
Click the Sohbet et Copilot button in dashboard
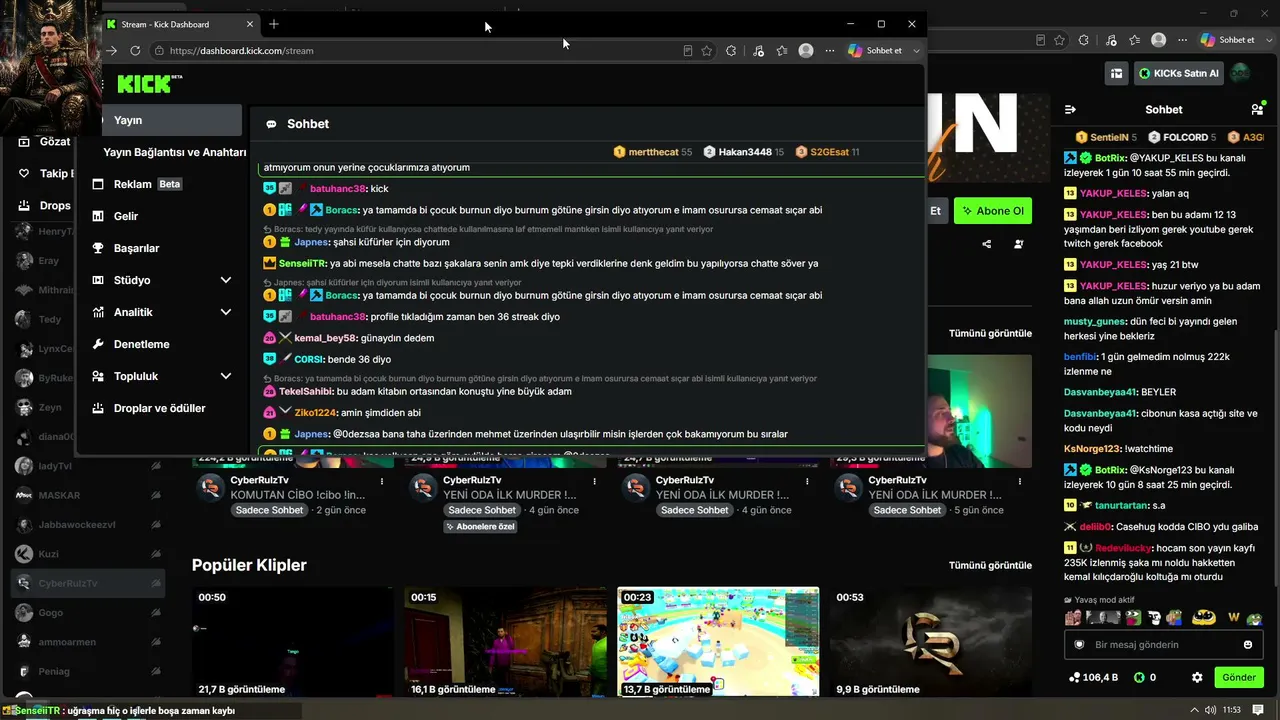[x=876, y=51]
